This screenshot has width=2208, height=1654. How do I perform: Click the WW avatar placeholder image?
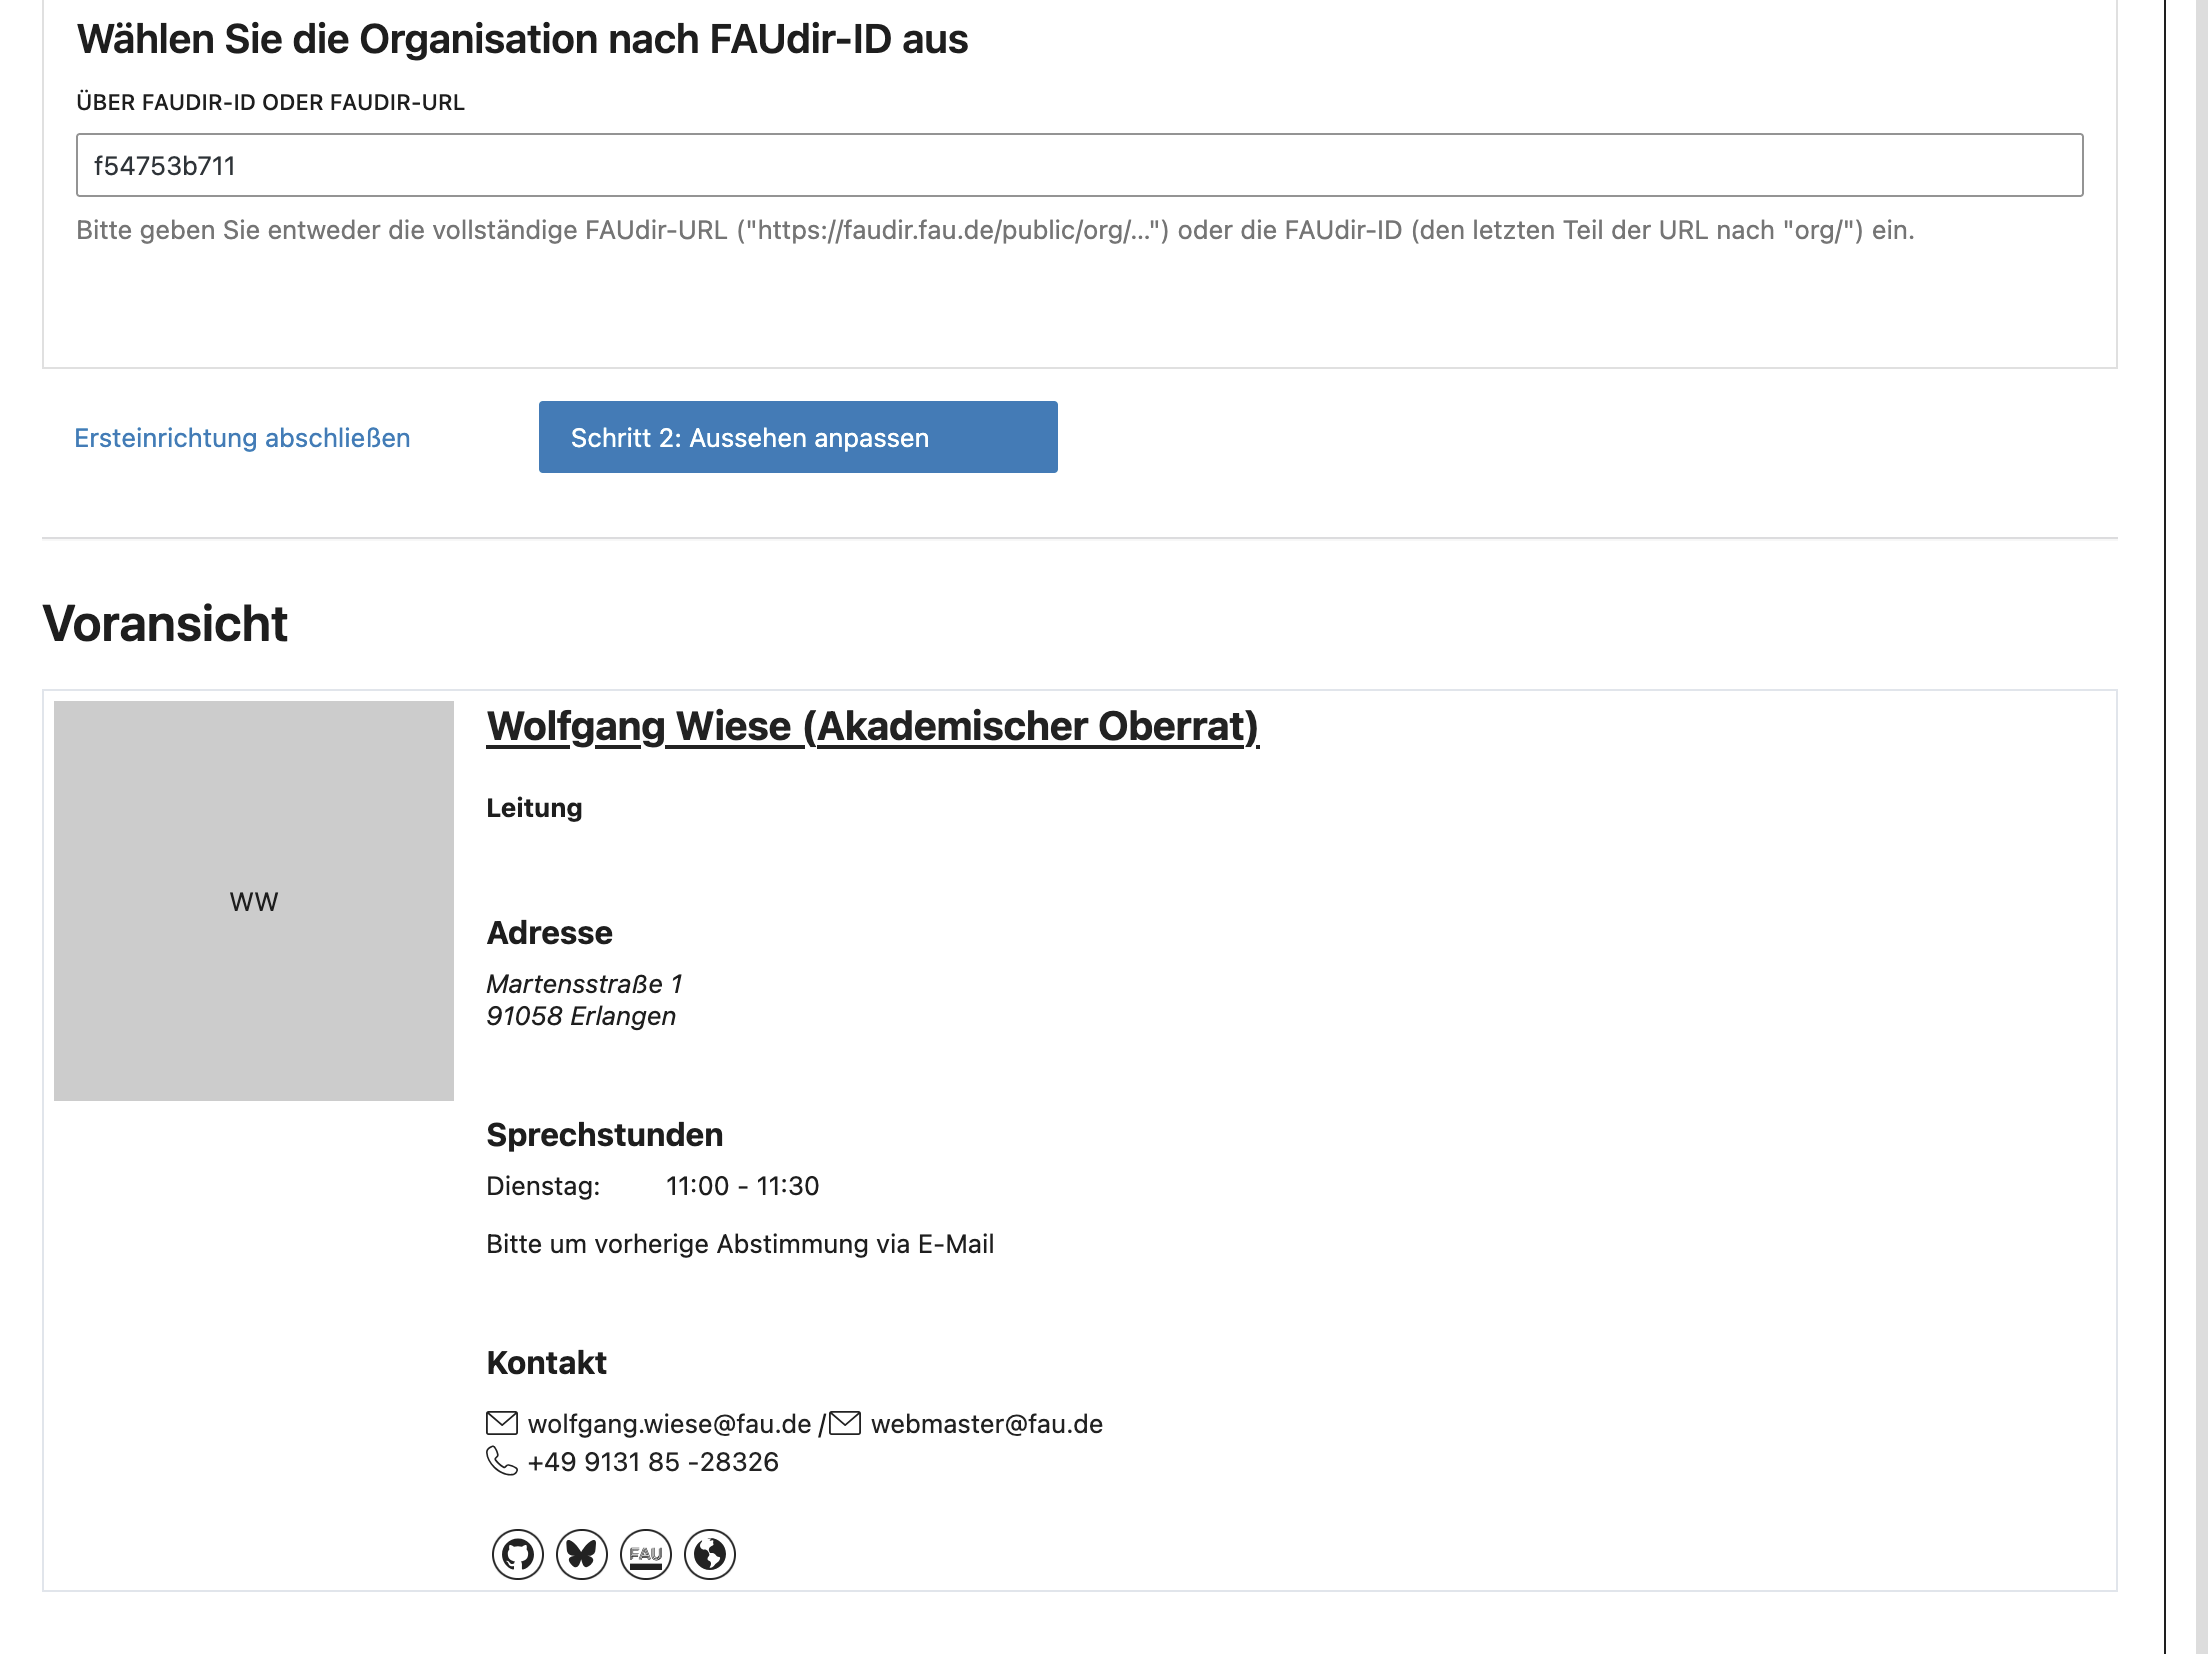pos(254,901)
